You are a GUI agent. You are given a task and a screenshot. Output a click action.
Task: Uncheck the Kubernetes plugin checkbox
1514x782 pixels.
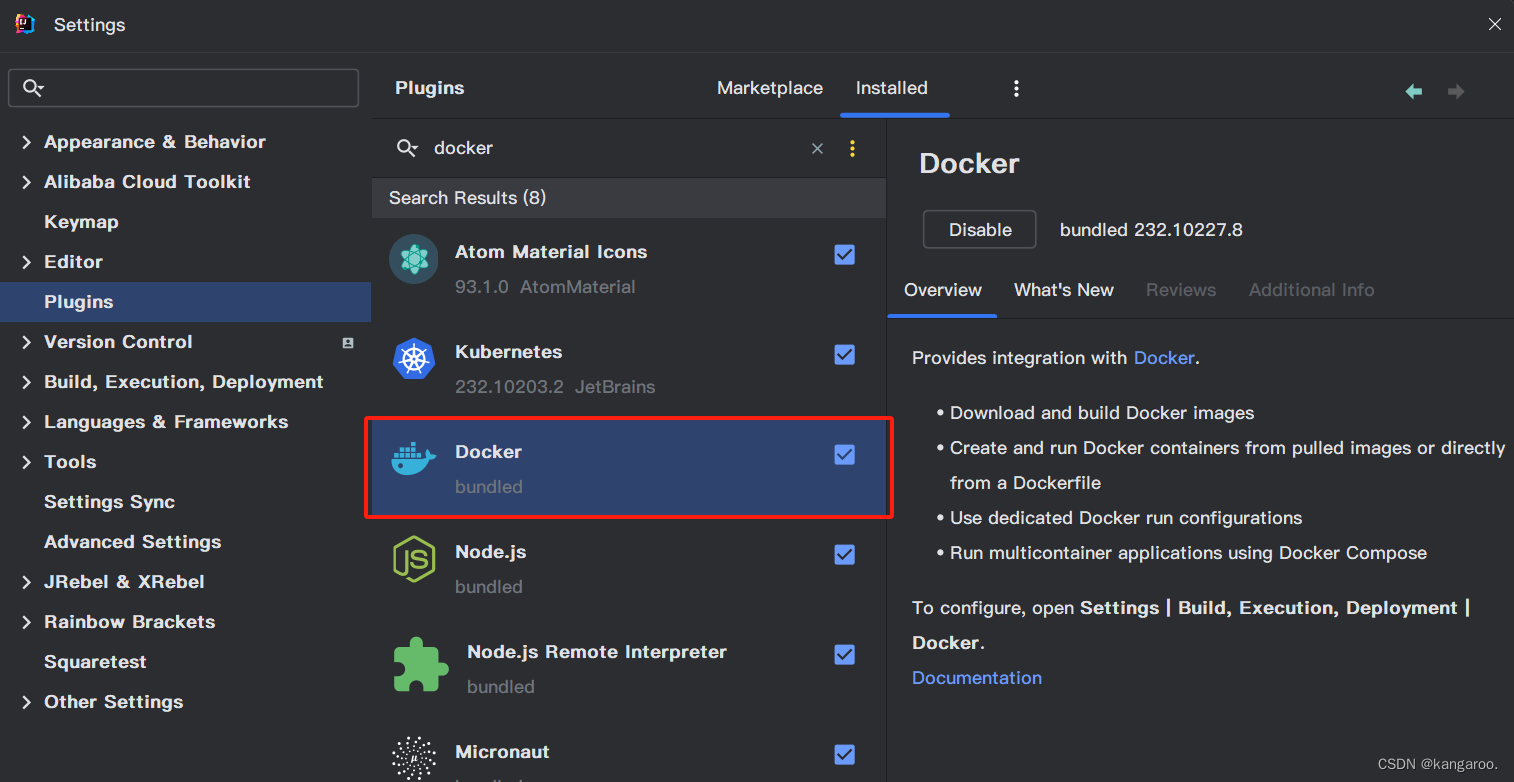pyautogui.click(x=845, y=355)
